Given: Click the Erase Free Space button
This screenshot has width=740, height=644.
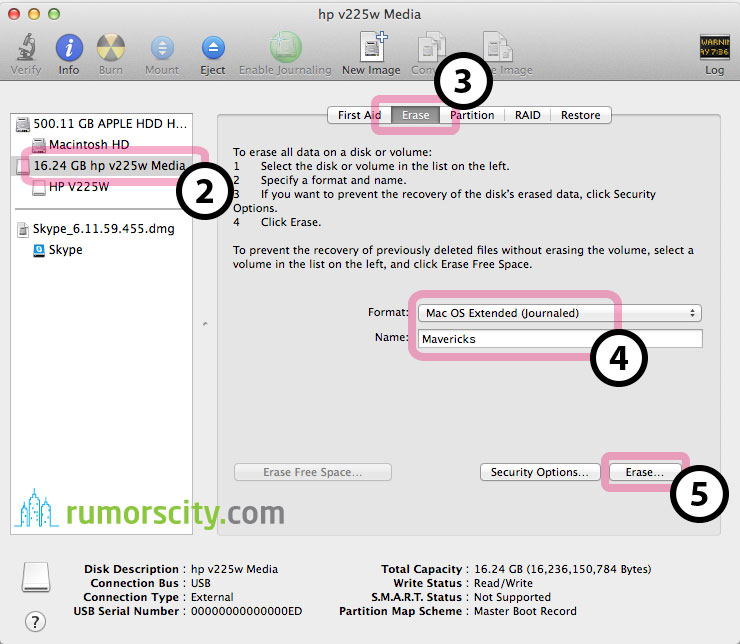Looking at the screenshot, I should (x=312, y=472).
